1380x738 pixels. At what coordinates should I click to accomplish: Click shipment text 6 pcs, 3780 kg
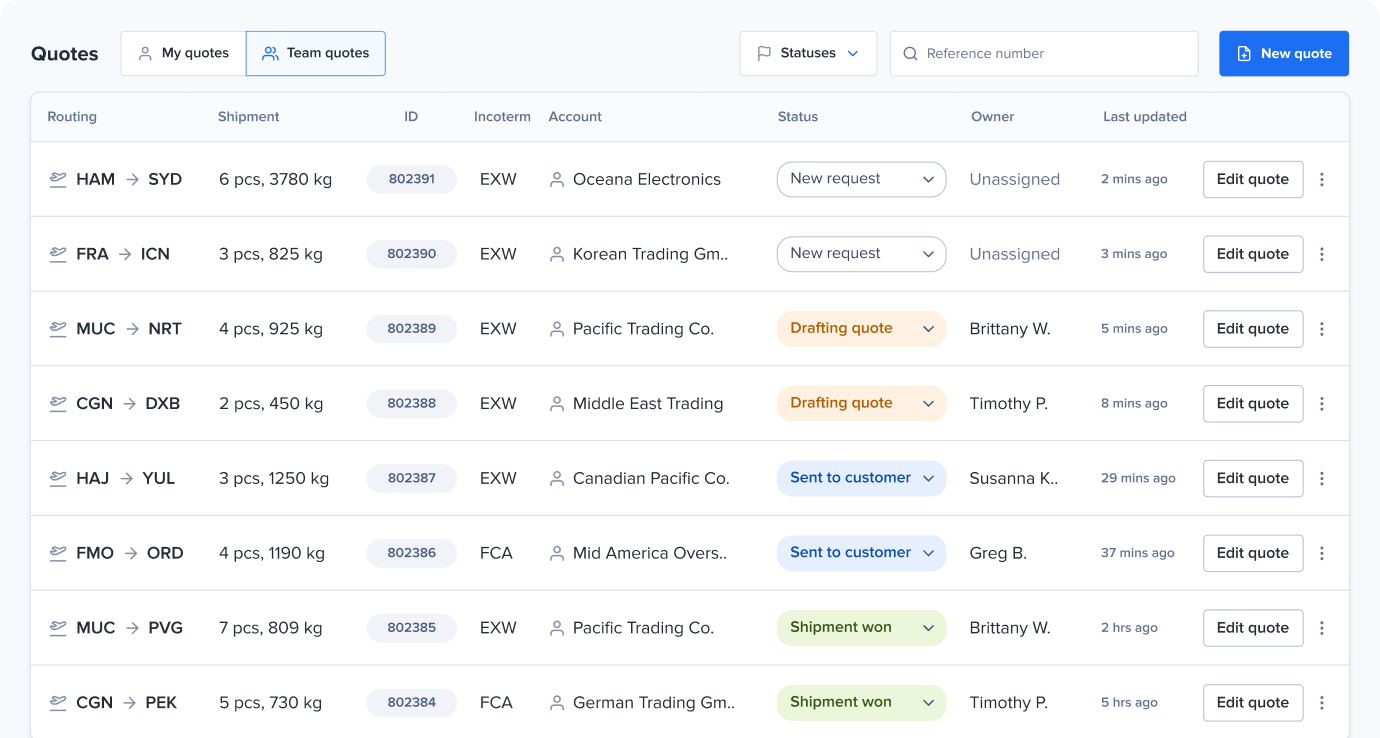coord(276,180)
